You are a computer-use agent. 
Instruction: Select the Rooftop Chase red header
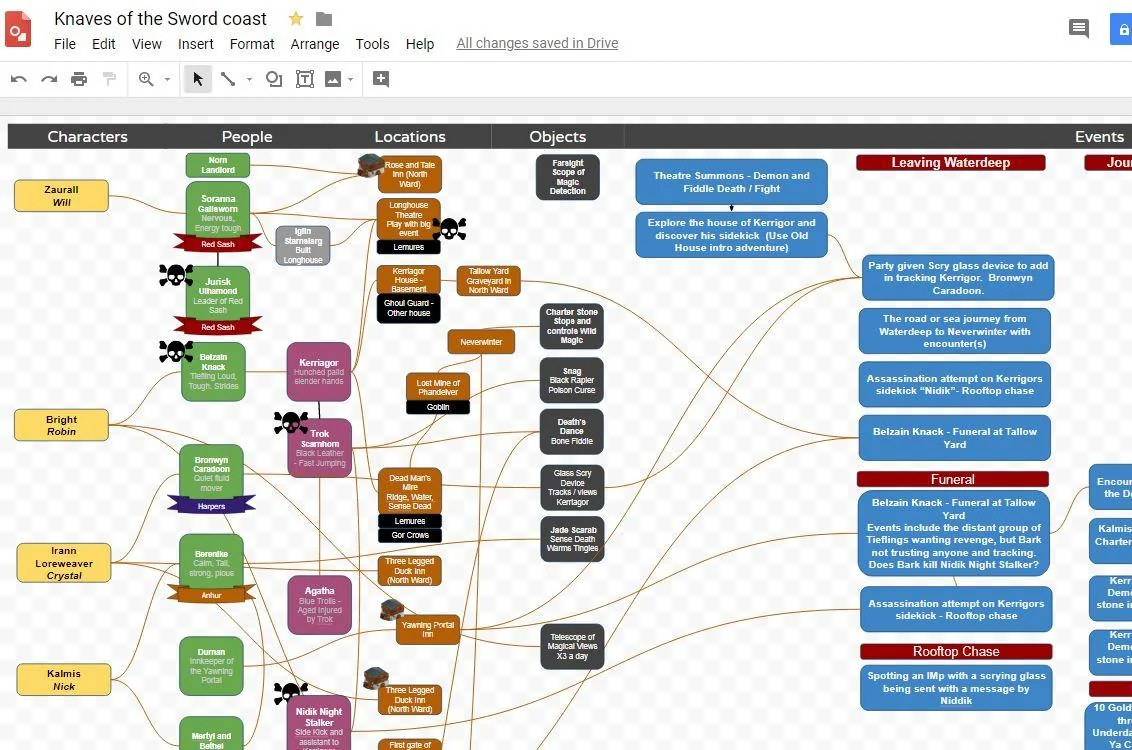956,652
